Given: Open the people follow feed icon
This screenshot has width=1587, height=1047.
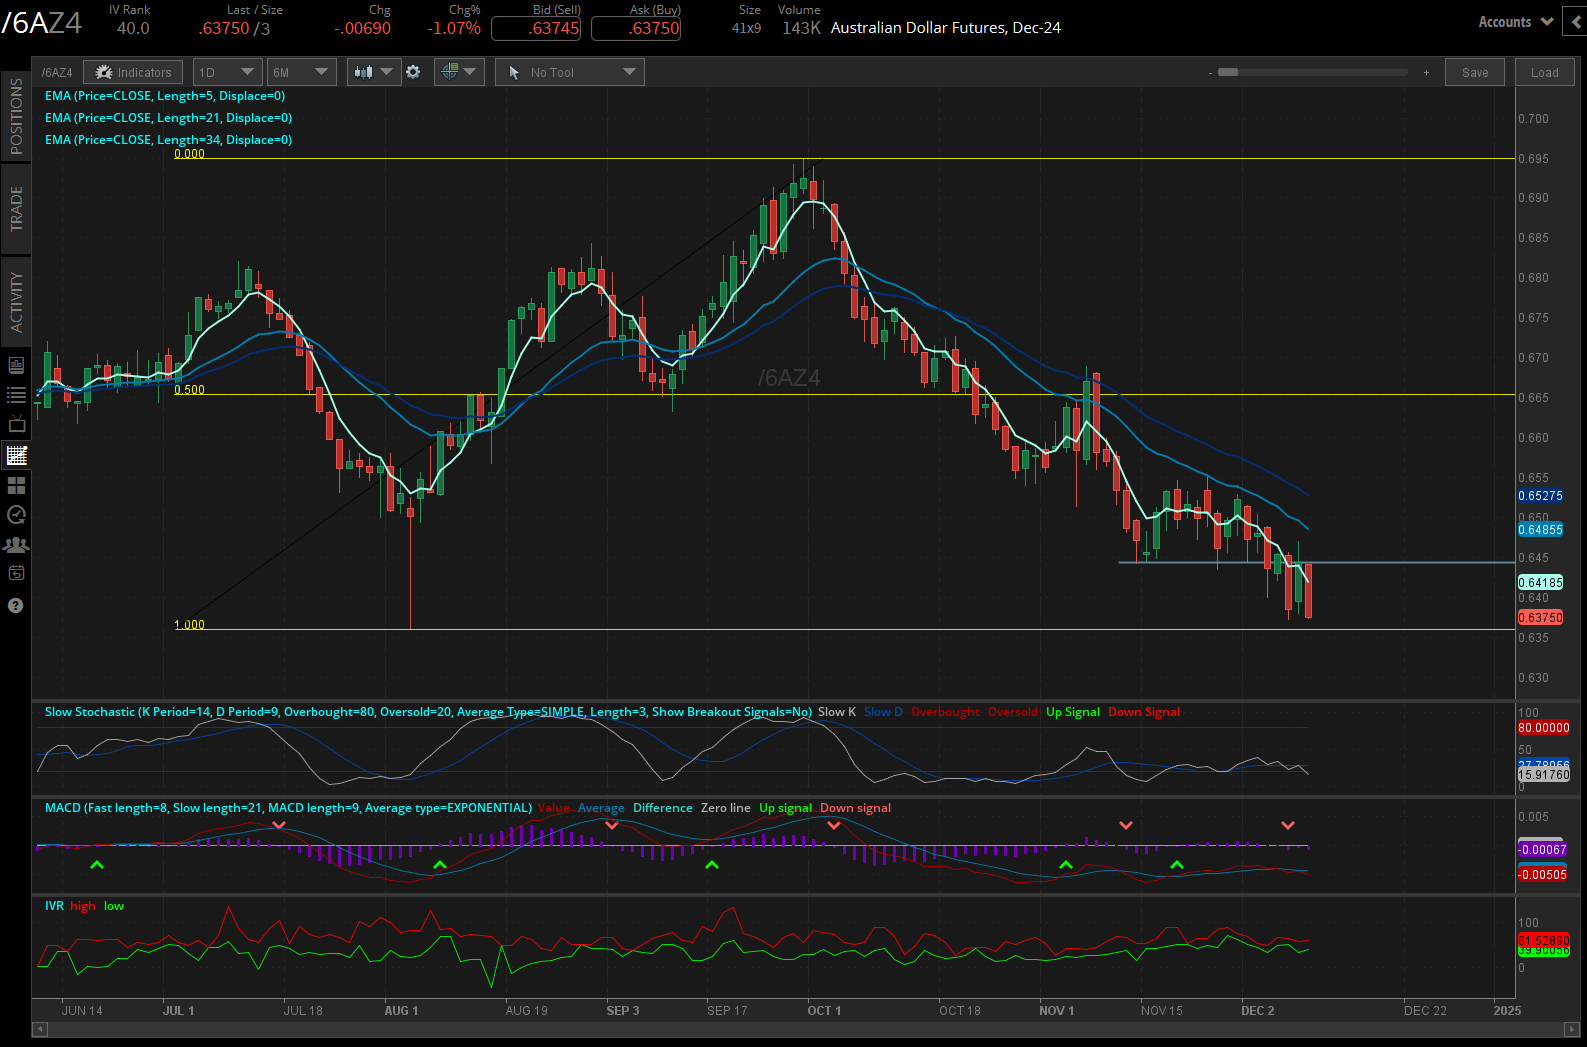Looking at the screenshot, I should point(16,545).
